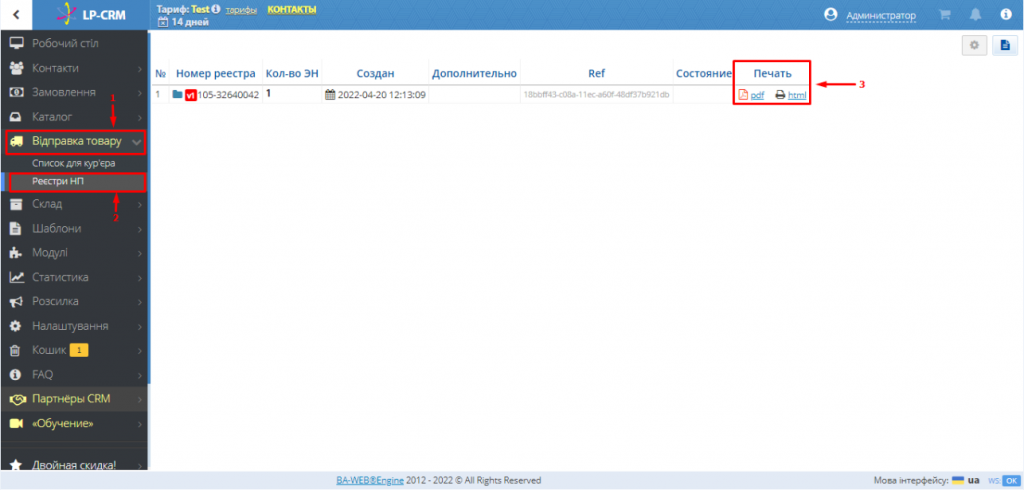
Task: Collapse the sidebar with the back arrow
Action: [x=16, y=15]
